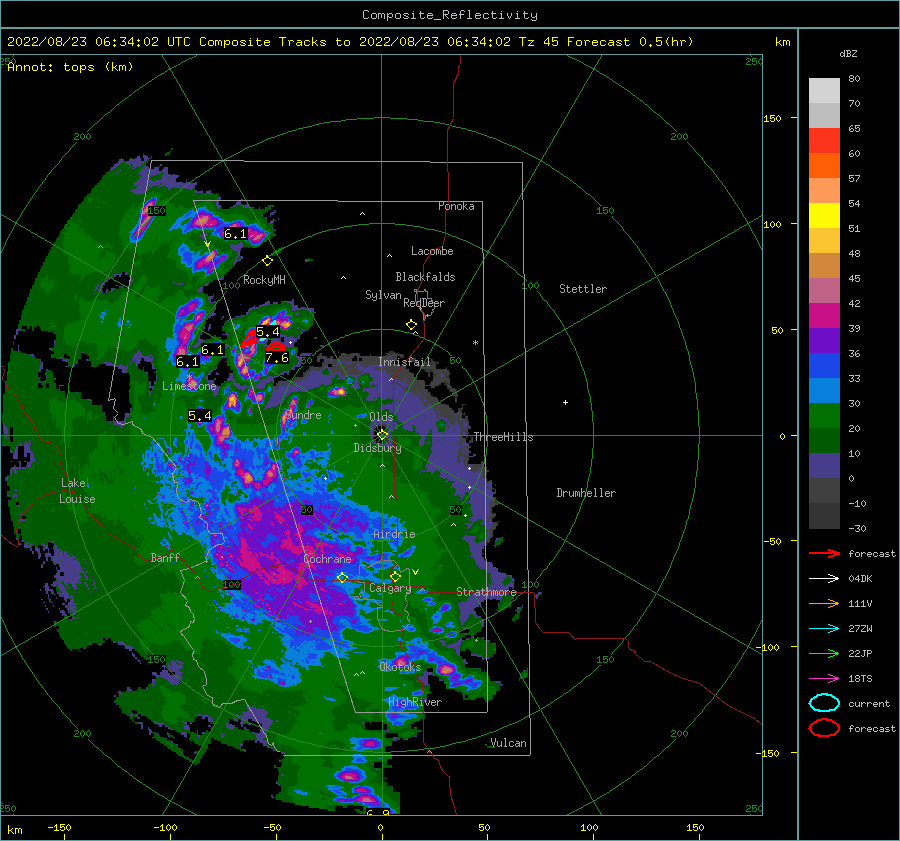Click the 6.1 top label near RockyMH

[x=235, y=234]
